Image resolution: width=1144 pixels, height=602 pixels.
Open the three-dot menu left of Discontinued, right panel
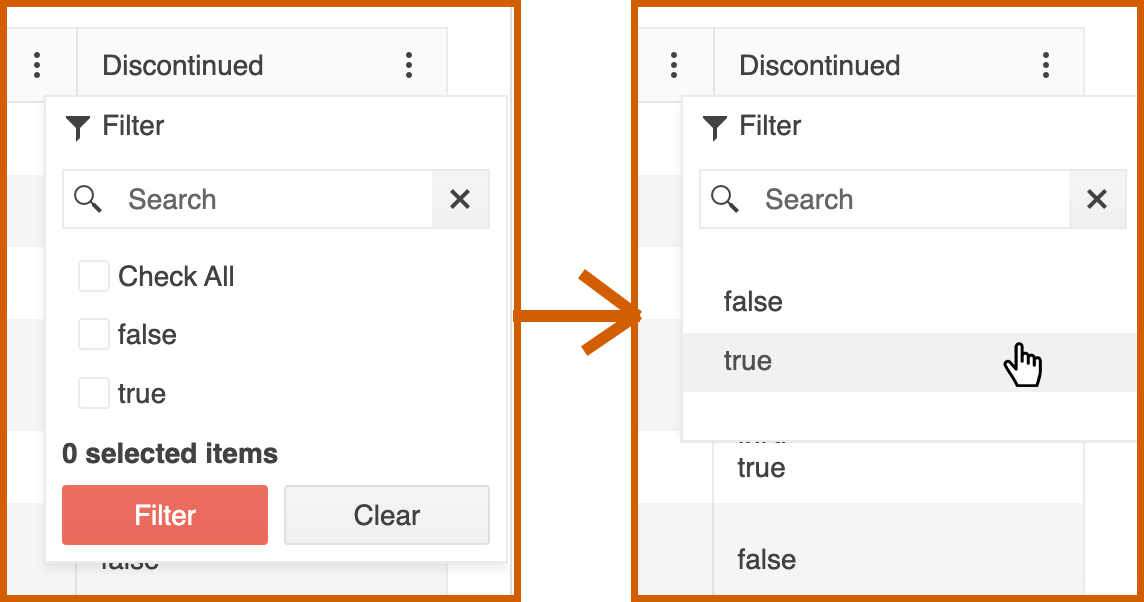(674, 66)
